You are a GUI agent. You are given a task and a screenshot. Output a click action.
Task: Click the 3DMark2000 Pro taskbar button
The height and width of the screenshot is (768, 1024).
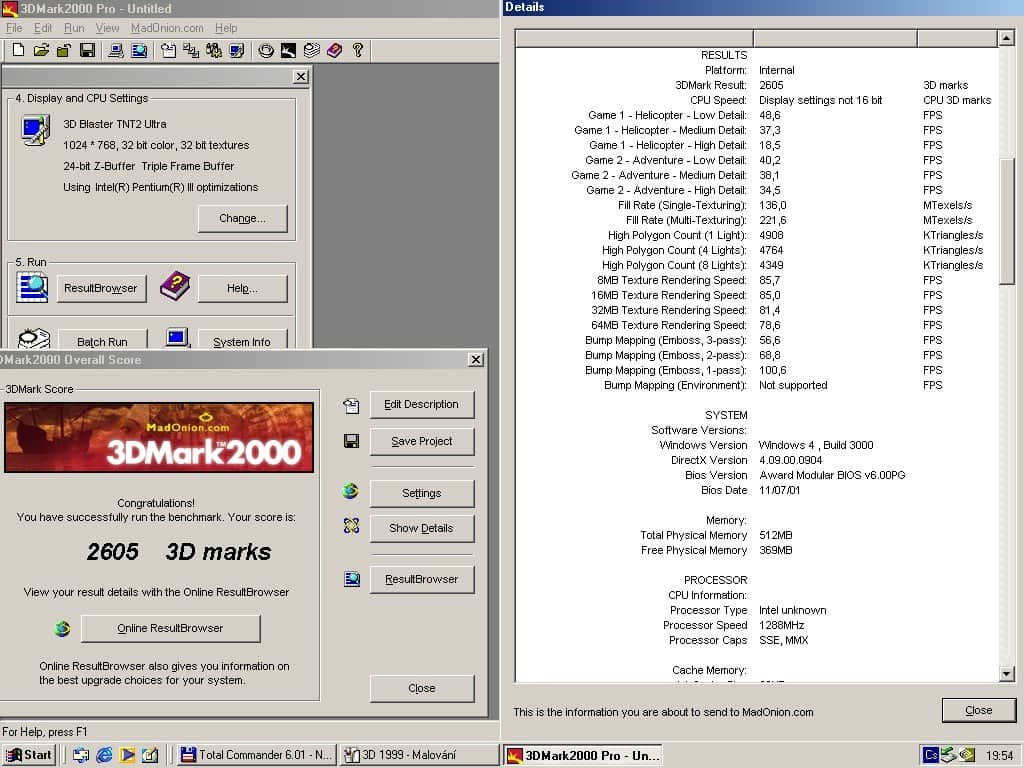(x=583, y=755)
